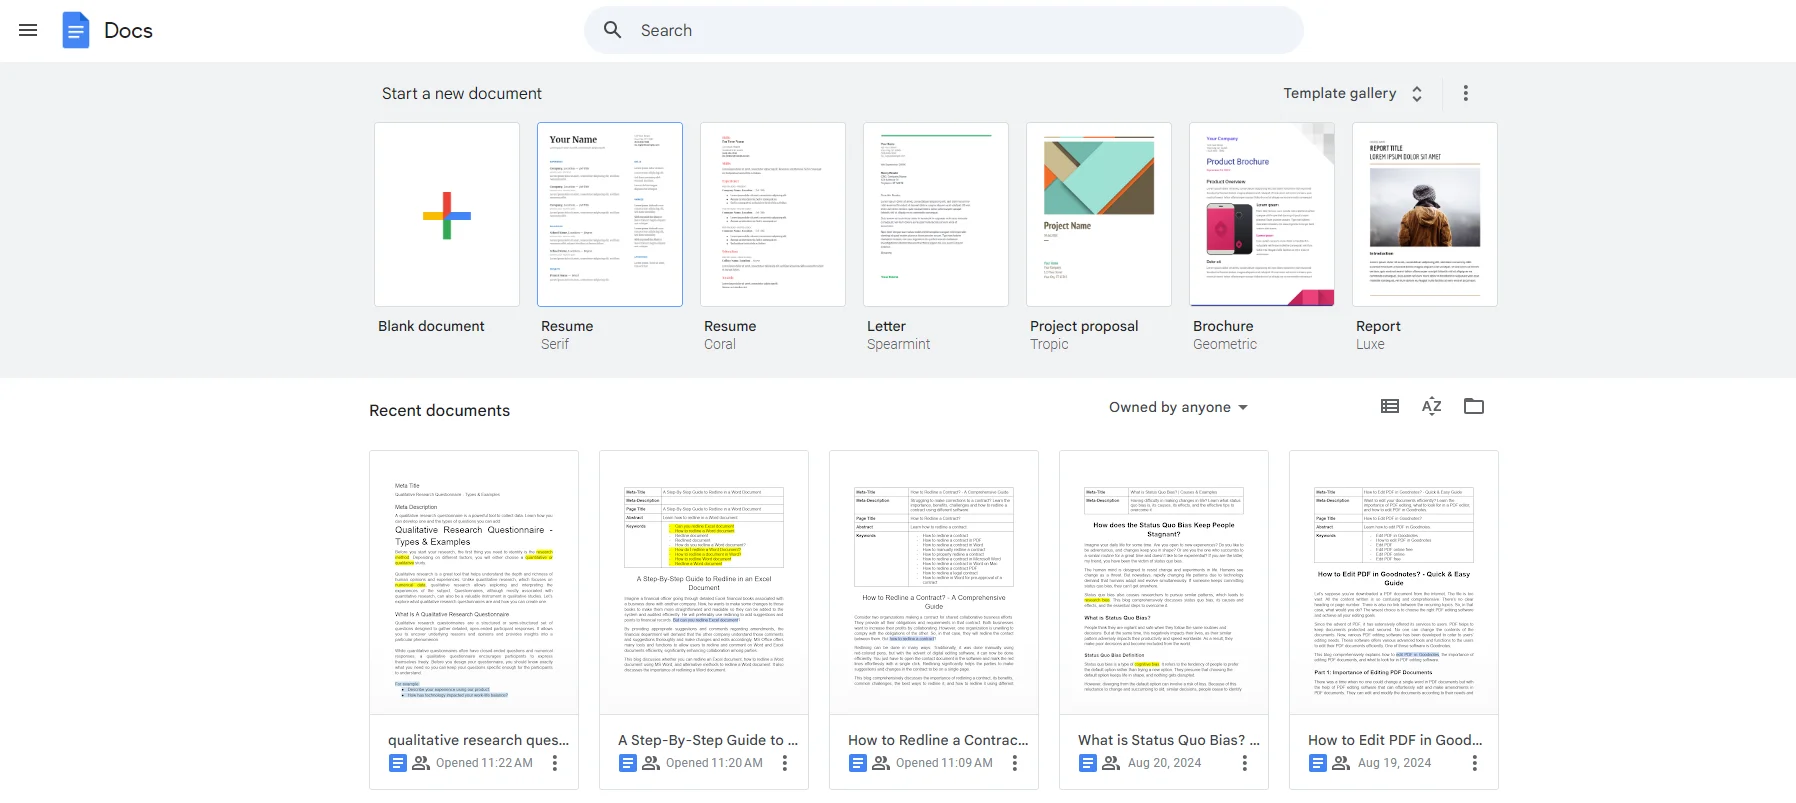
Task: Click the 'qualitative research ques...' title
Action: pyautogui.click(x=479, y=740)
